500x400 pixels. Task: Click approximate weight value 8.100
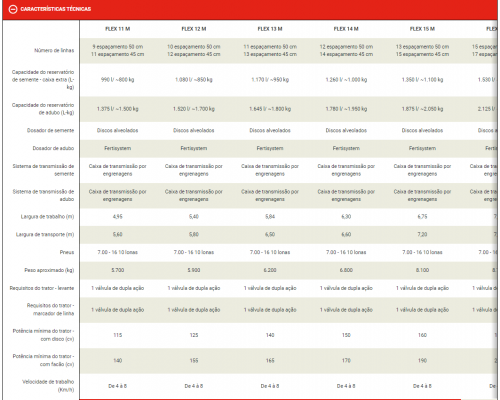422,270
